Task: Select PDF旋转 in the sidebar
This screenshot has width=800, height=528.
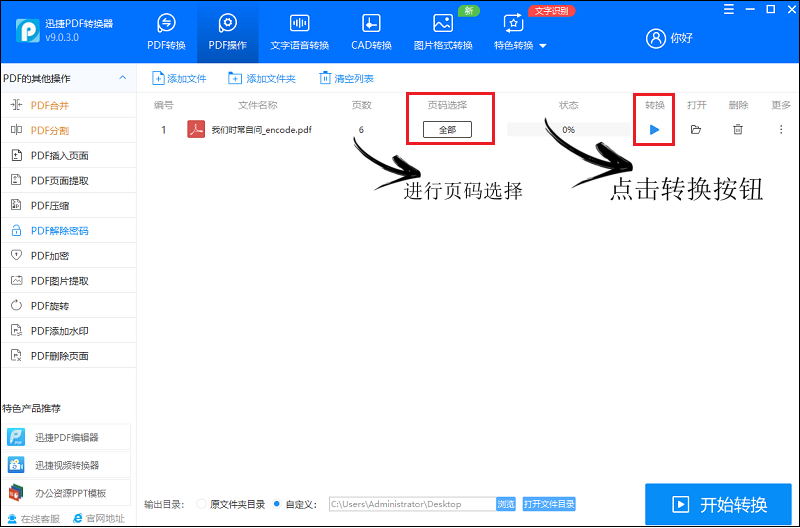Action: pyautogui.click(x=68, y=305)
